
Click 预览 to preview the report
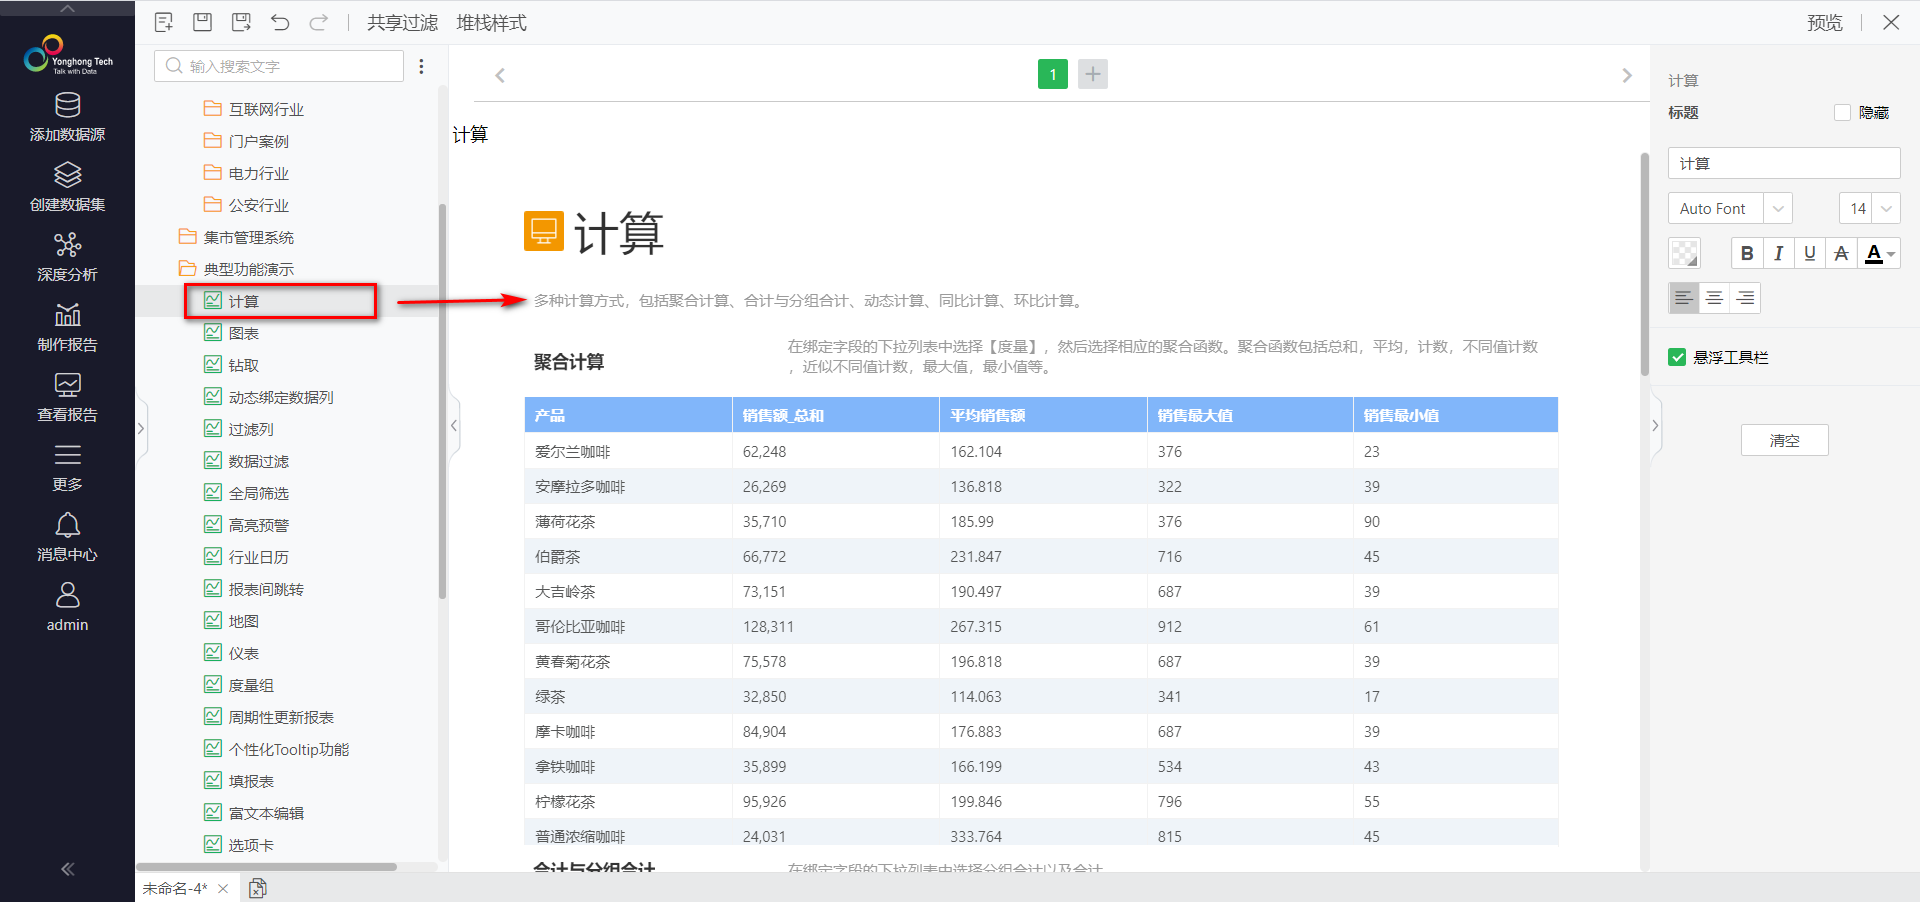pos(1824,22)
